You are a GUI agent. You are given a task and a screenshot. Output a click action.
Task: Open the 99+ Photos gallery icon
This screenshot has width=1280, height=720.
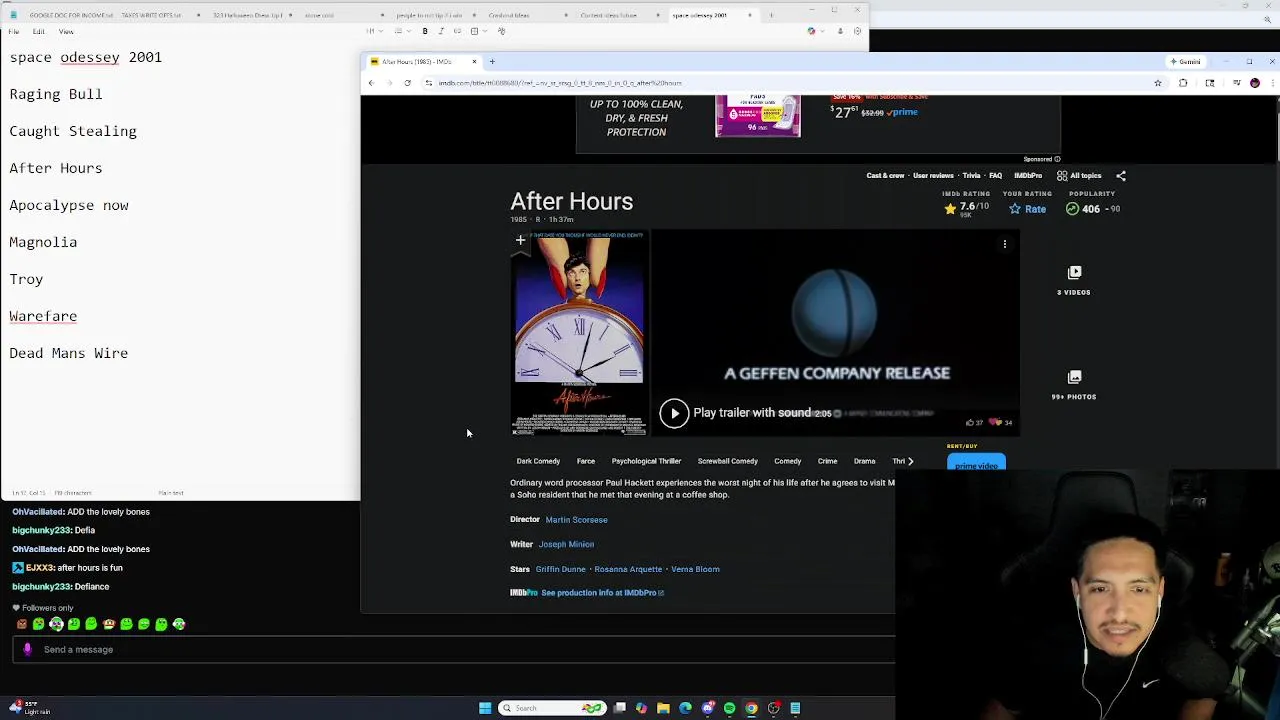click(1074, 377)
